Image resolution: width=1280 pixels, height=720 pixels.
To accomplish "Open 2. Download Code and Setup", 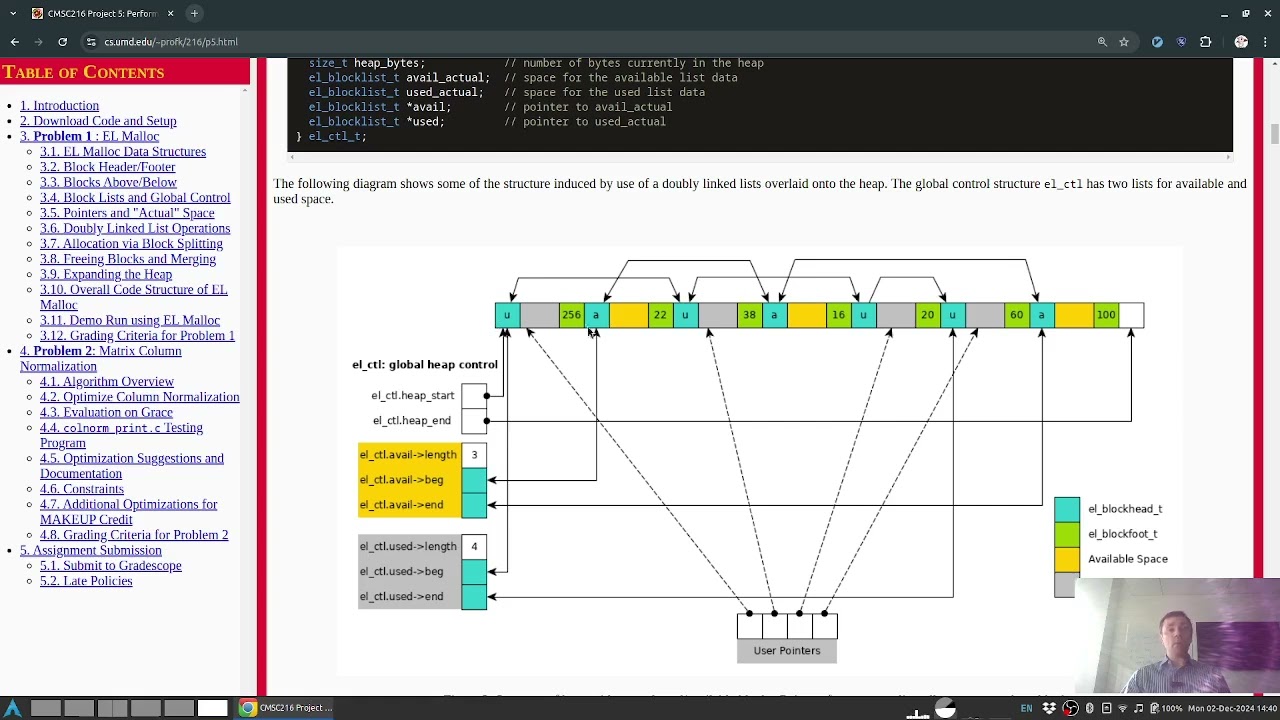I will tap(98, 121).
